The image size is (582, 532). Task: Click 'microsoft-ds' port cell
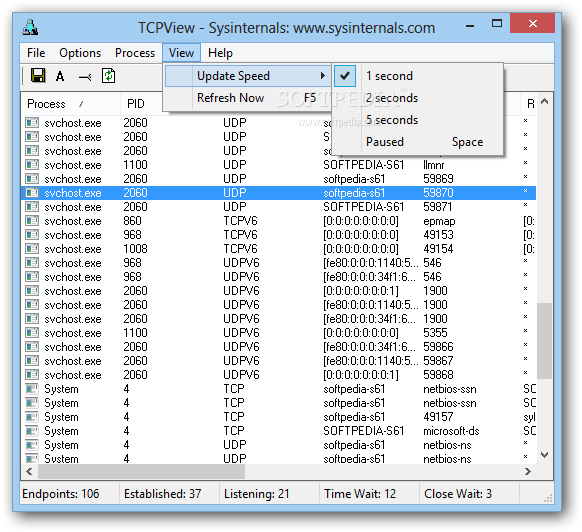click(x=451, y=431)
